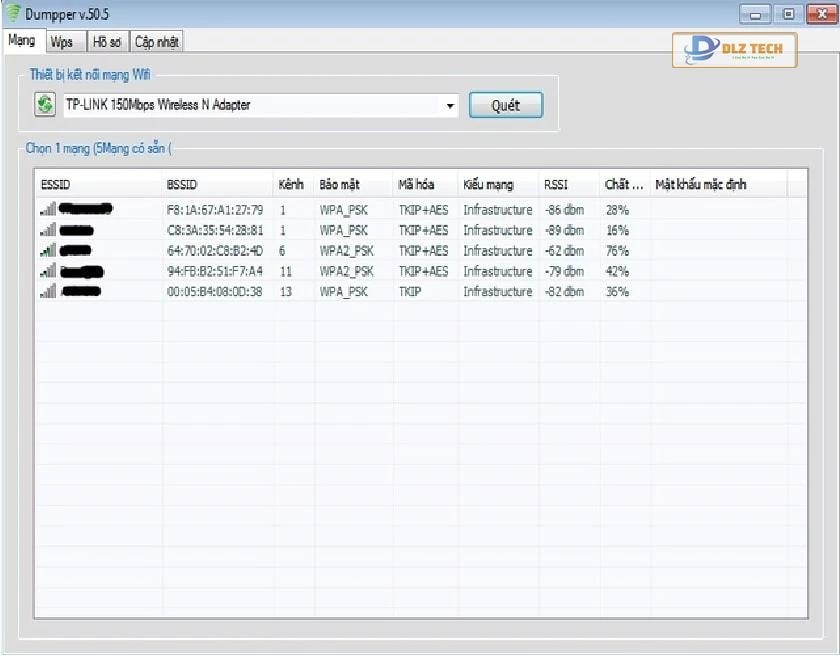Click signal icon of C8:3A:35:54:28:81 network

pyautogui.click(x=48, y=230)
